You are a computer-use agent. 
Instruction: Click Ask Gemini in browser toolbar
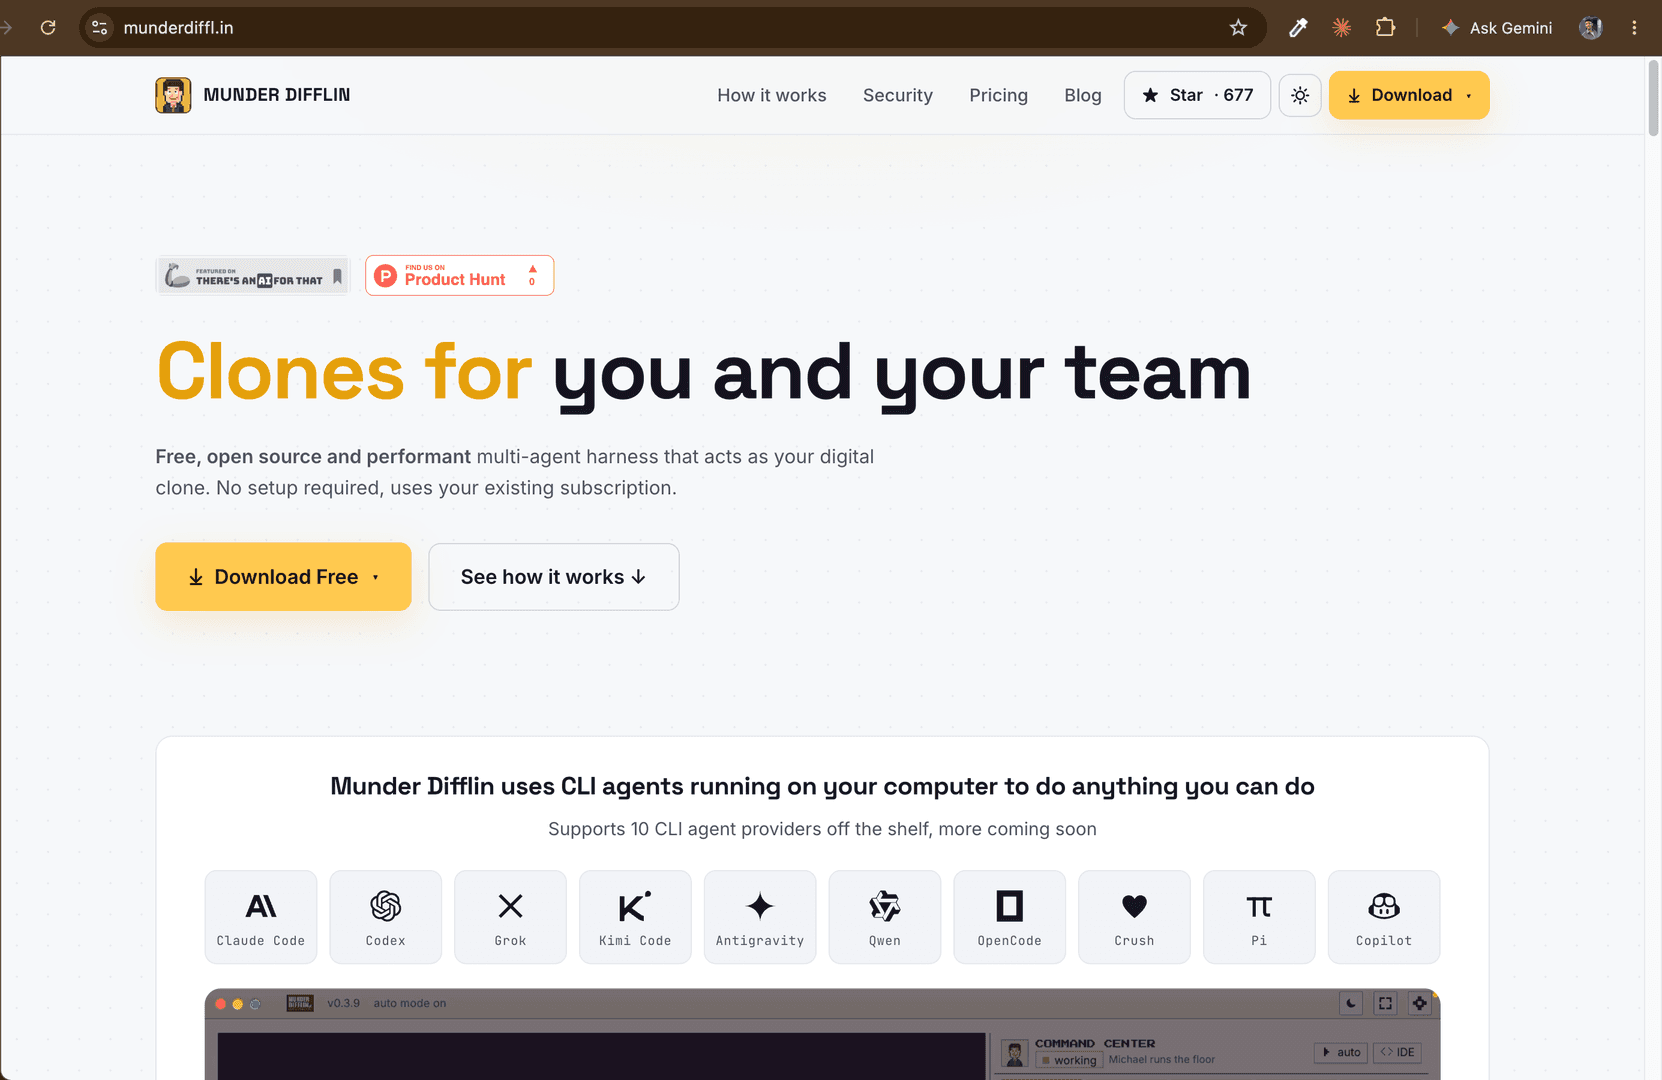[x=1497, y=28]
